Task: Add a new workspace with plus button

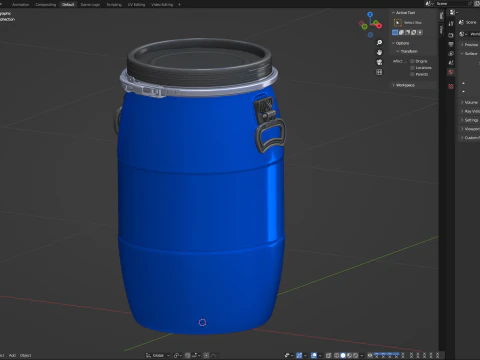Action: click(179, 5)
